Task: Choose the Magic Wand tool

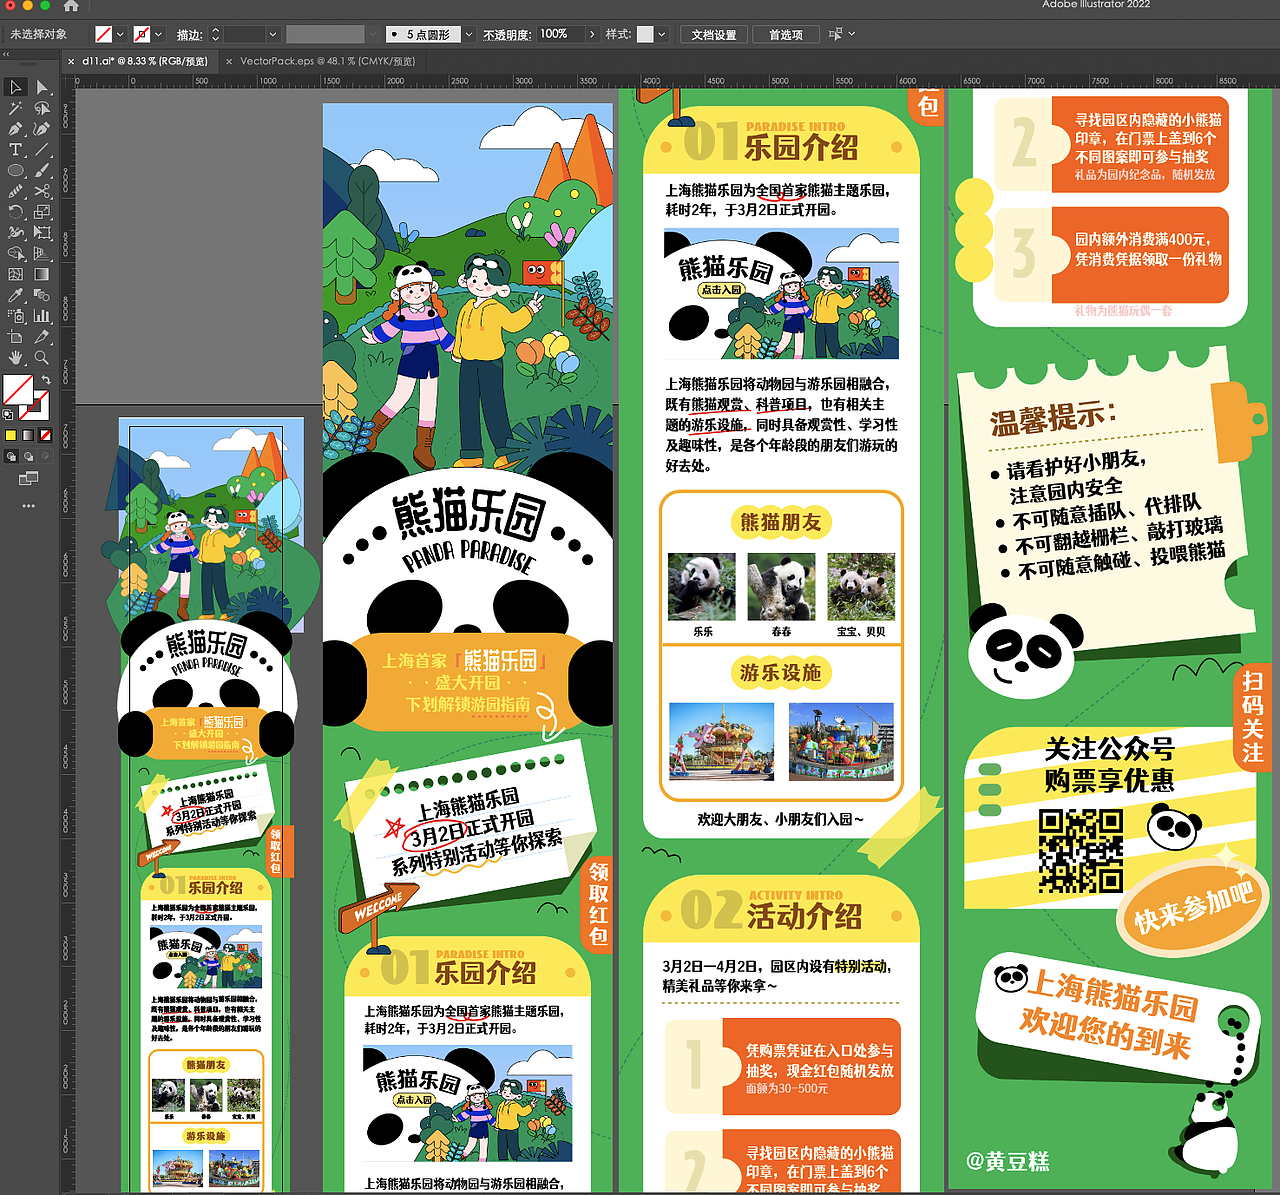Action: (15, 108)
